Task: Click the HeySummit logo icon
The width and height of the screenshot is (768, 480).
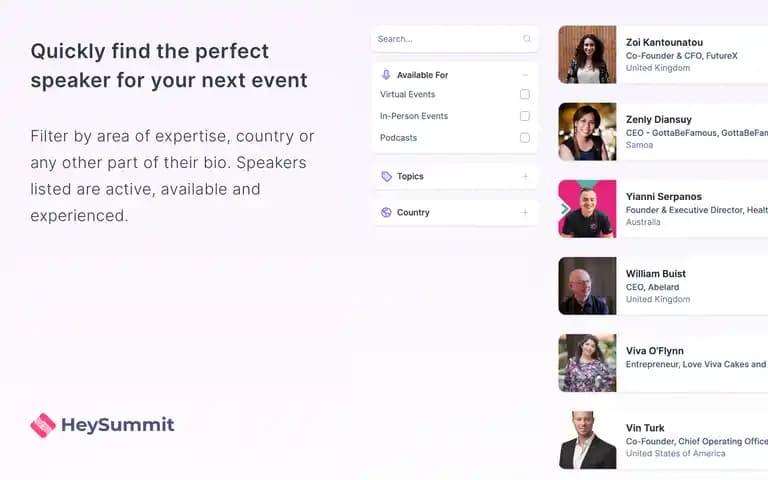Action: pyautogui.click(x=43, y=425)
